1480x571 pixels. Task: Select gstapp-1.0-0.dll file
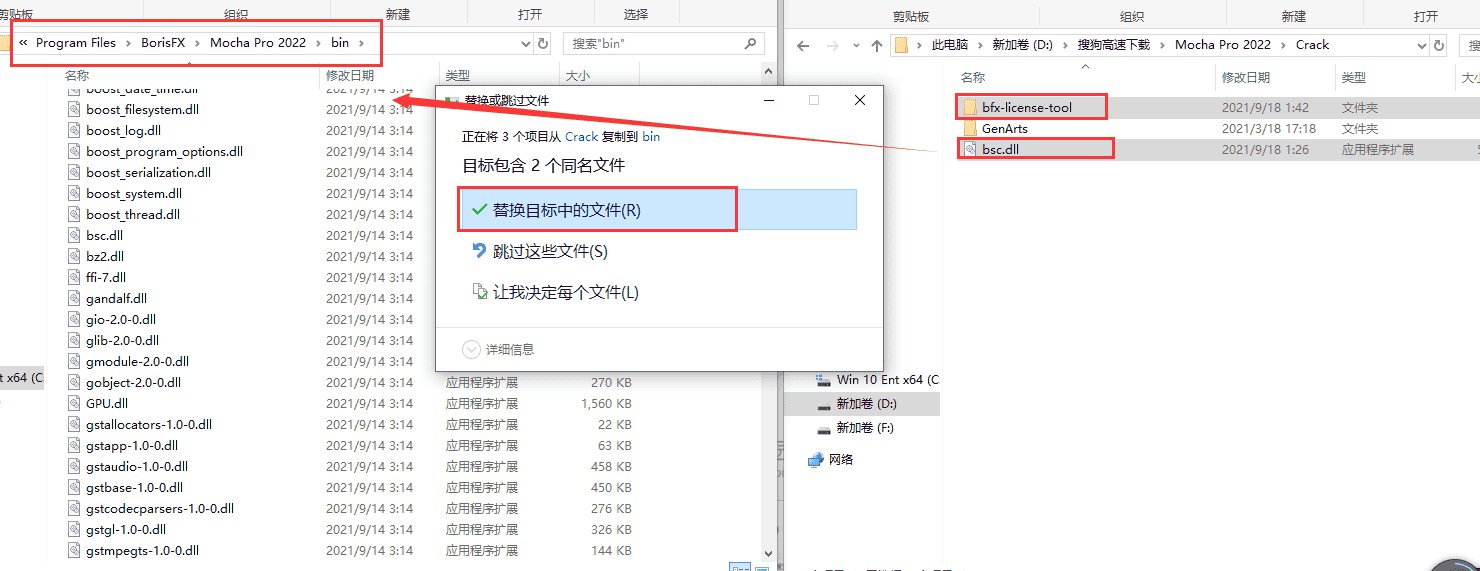pos(132,446)
